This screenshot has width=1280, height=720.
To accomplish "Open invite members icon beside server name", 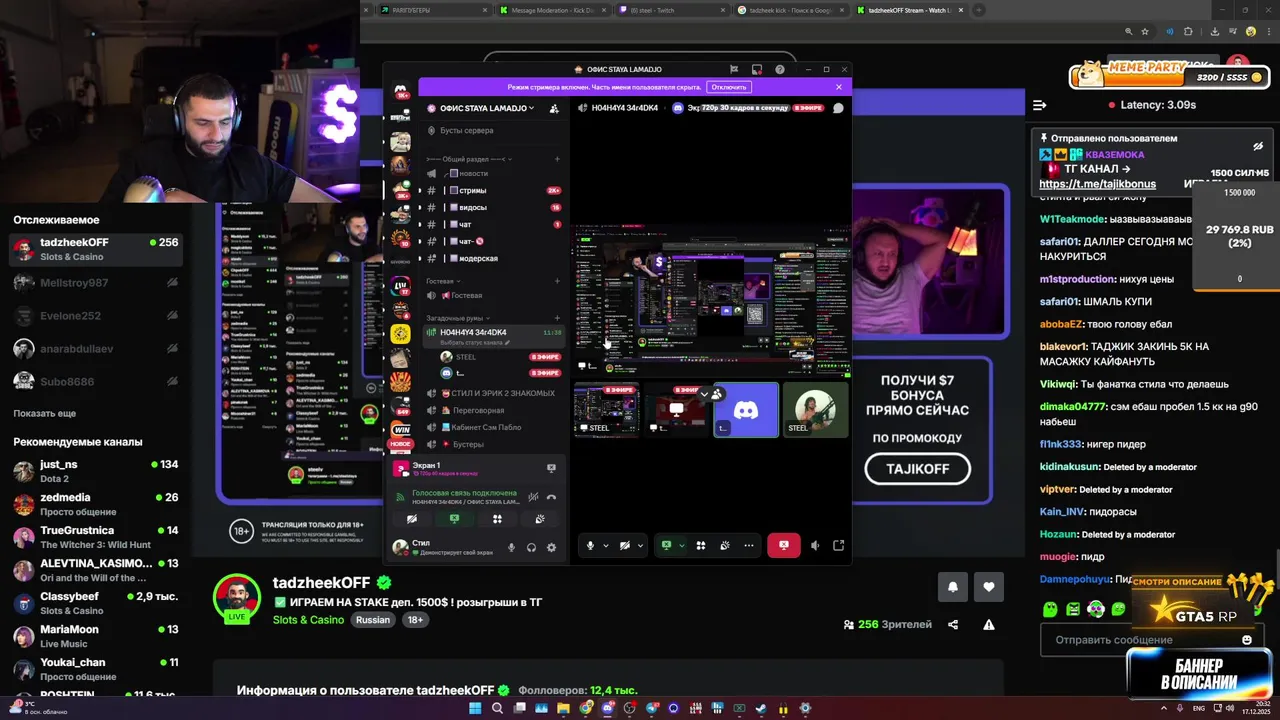I will coord(554,108).
